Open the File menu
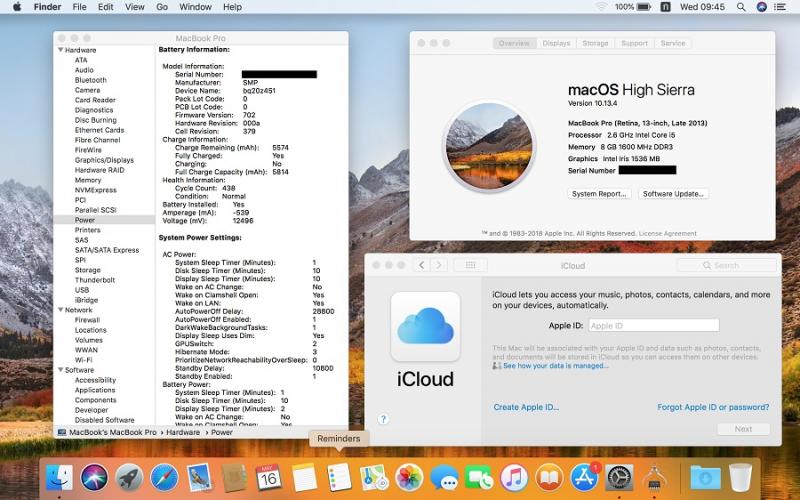This screenshot has width=800, height=500. (80, 7)
